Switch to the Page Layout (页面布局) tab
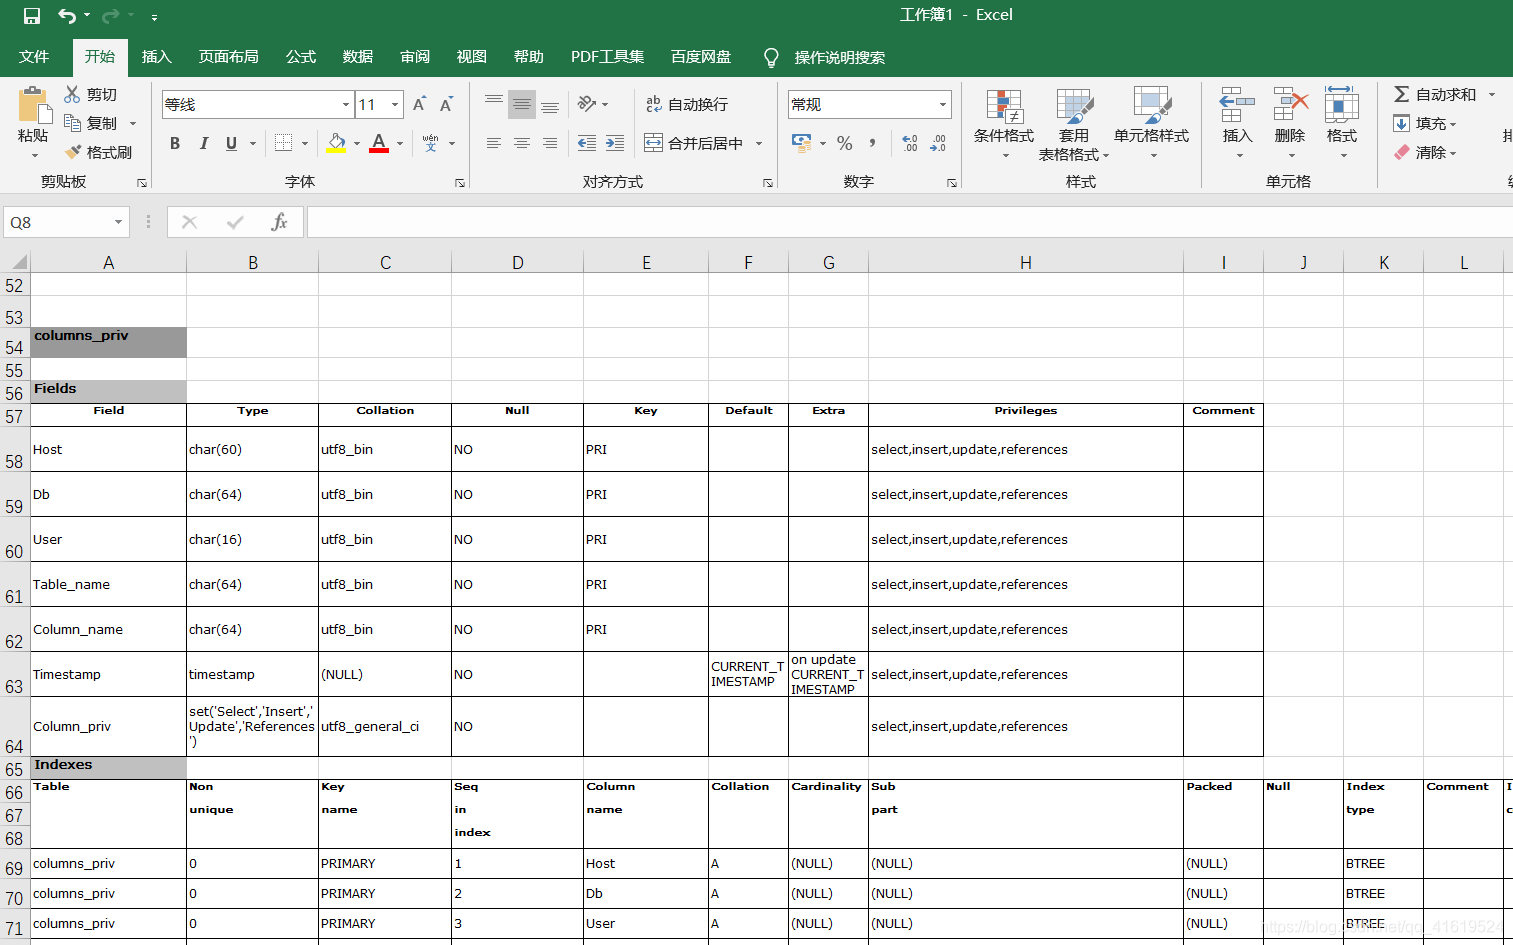 (x=228, y=57)
